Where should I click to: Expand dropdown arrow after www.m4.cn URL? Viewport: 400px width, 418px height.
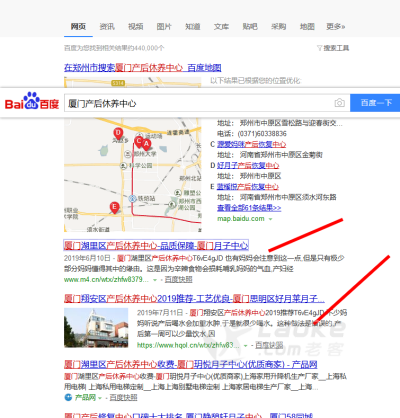(x=155, y=280)
